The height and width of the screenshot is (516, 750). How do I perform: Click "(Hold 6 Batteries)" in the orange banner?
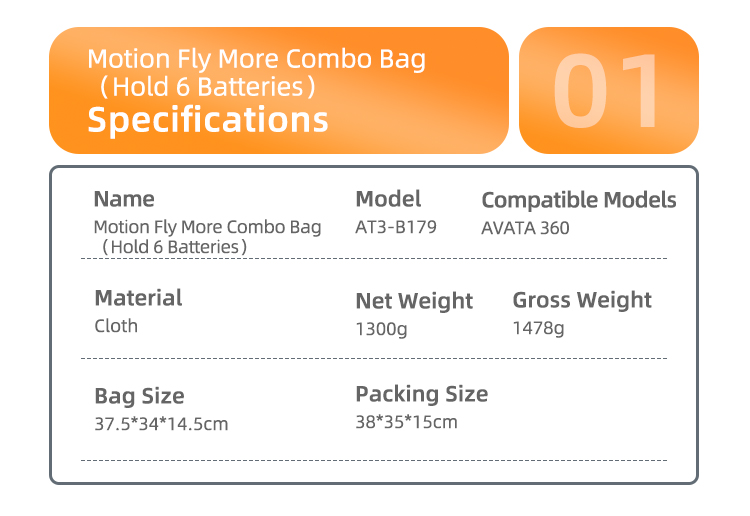(208, 87)
